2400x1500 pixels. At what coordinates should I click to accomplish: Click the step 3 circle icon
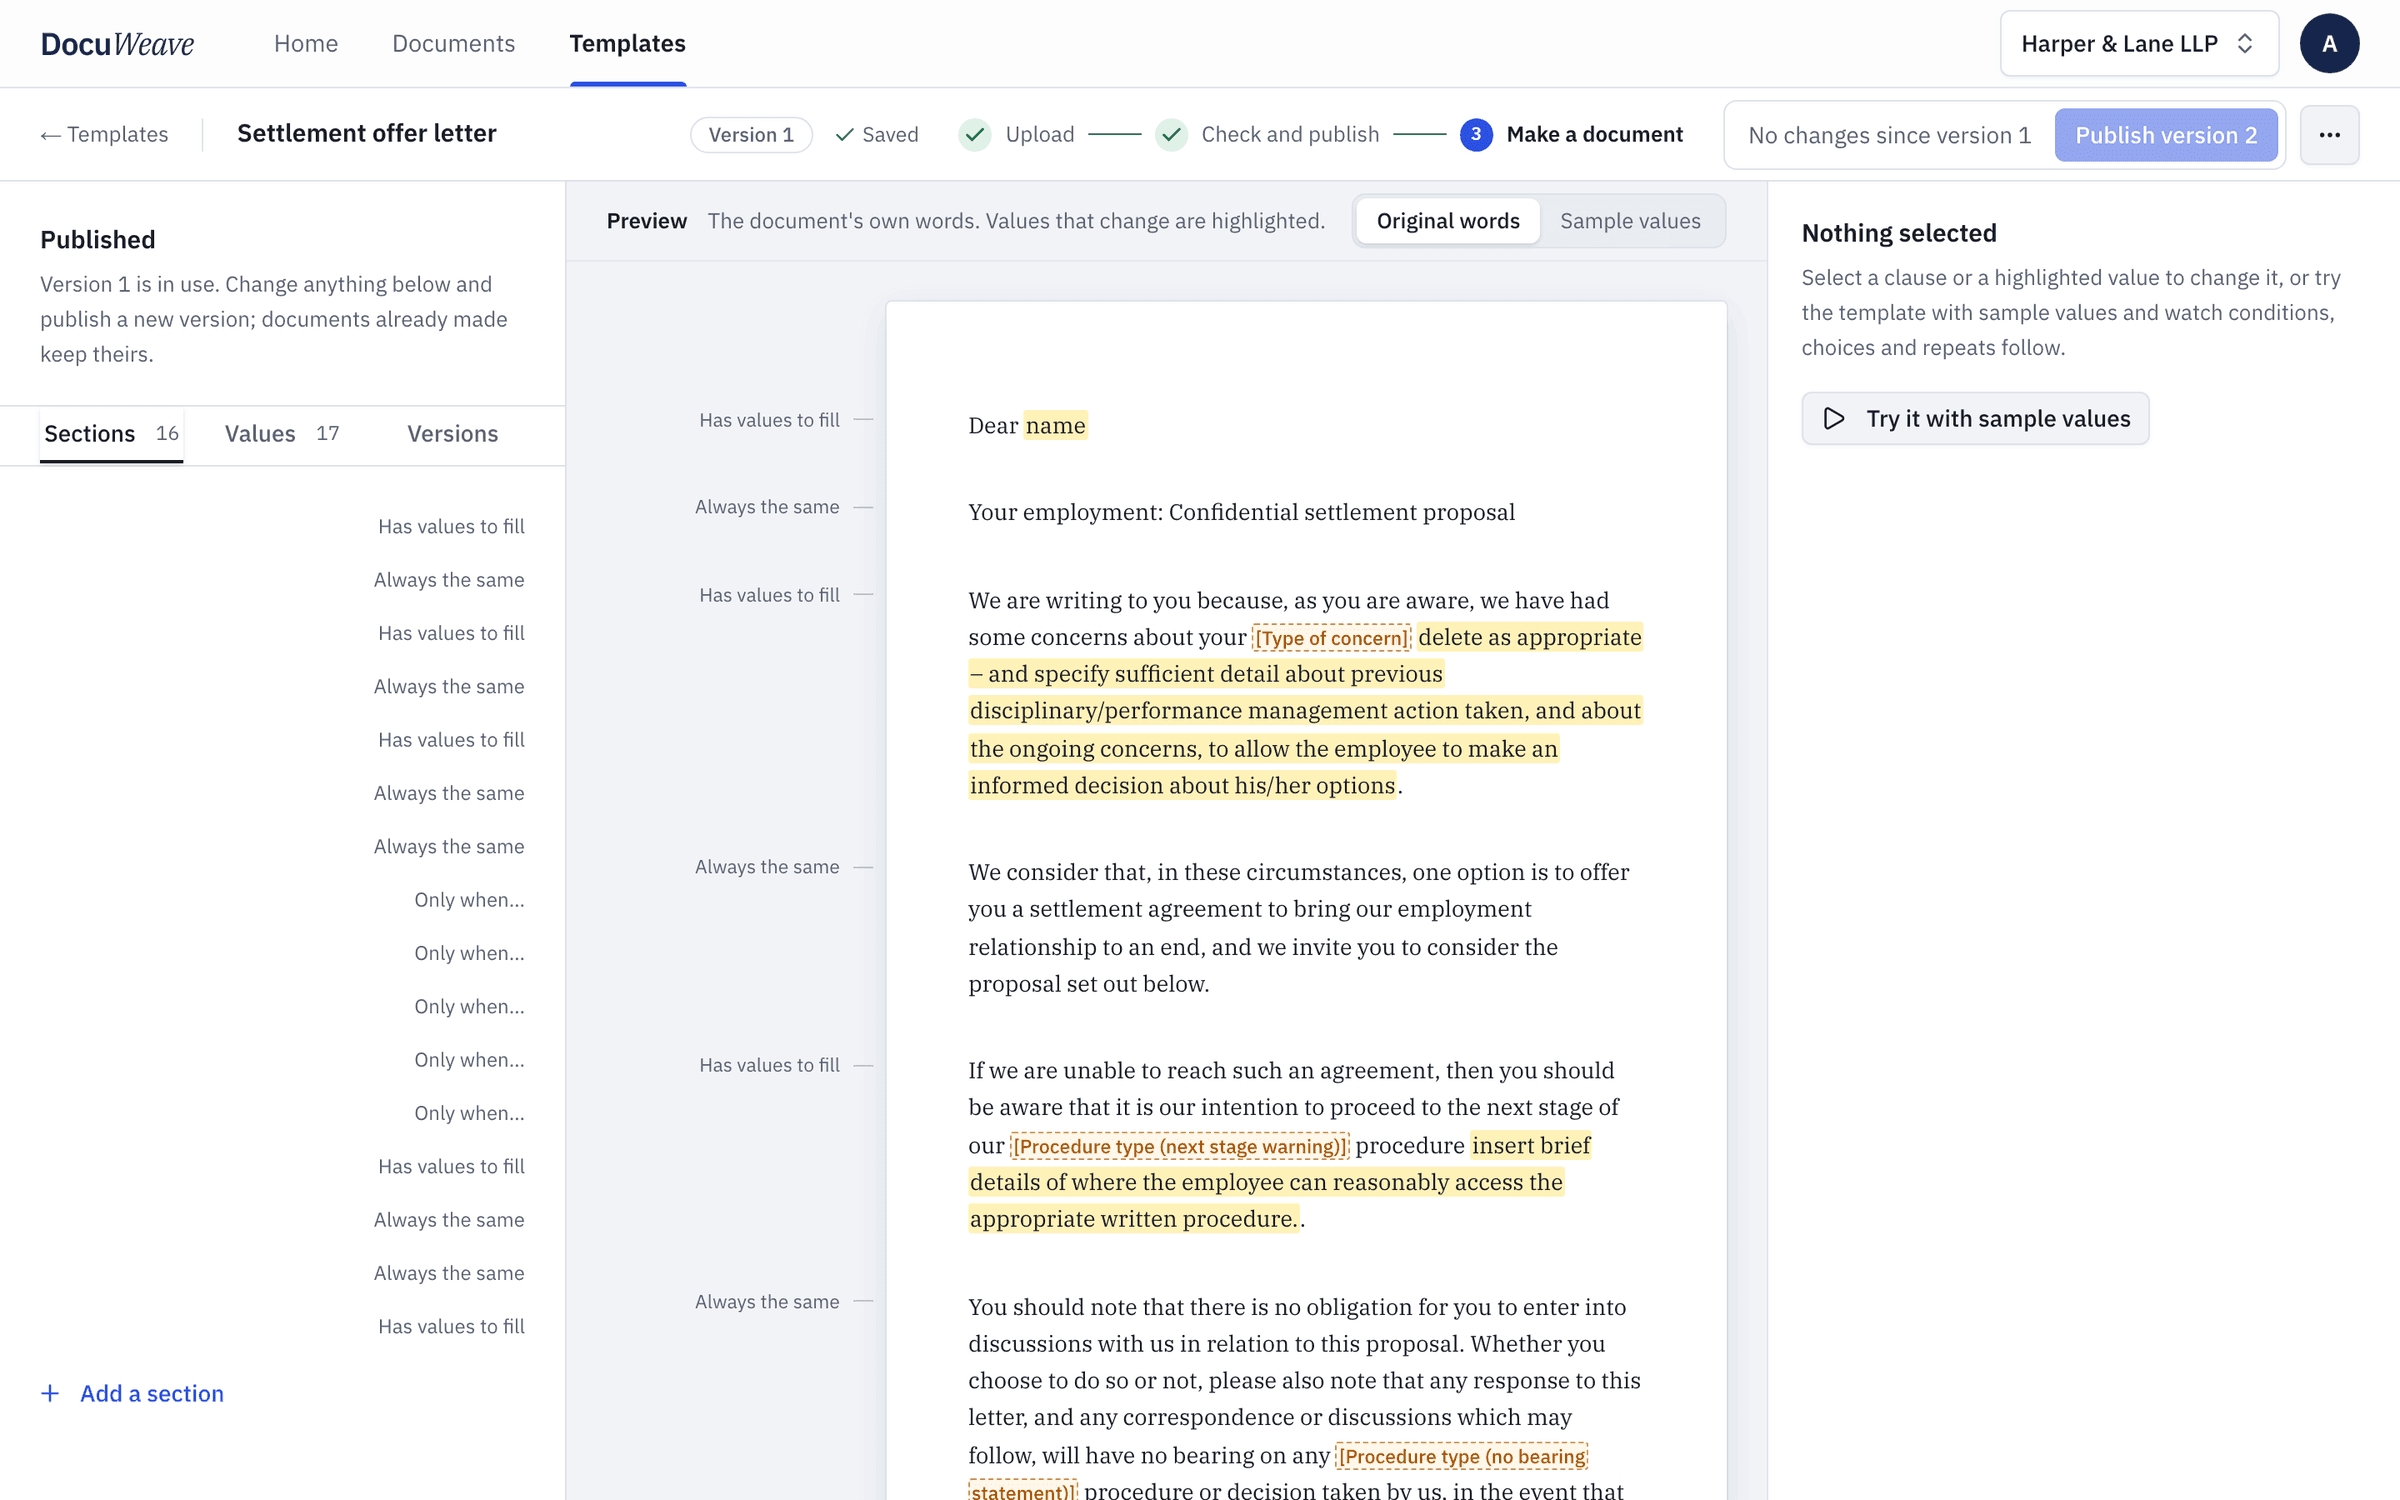point(1475,135)
